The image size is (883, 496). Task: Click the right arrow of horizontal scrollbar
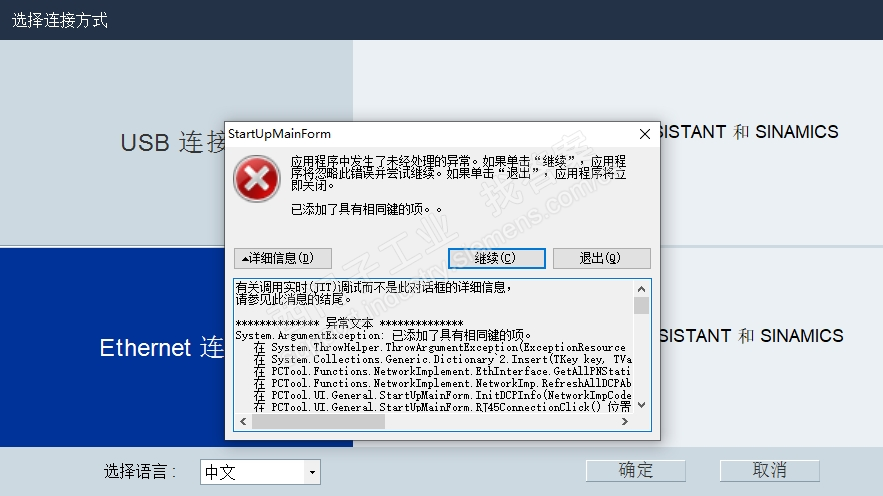click(625, 422)
